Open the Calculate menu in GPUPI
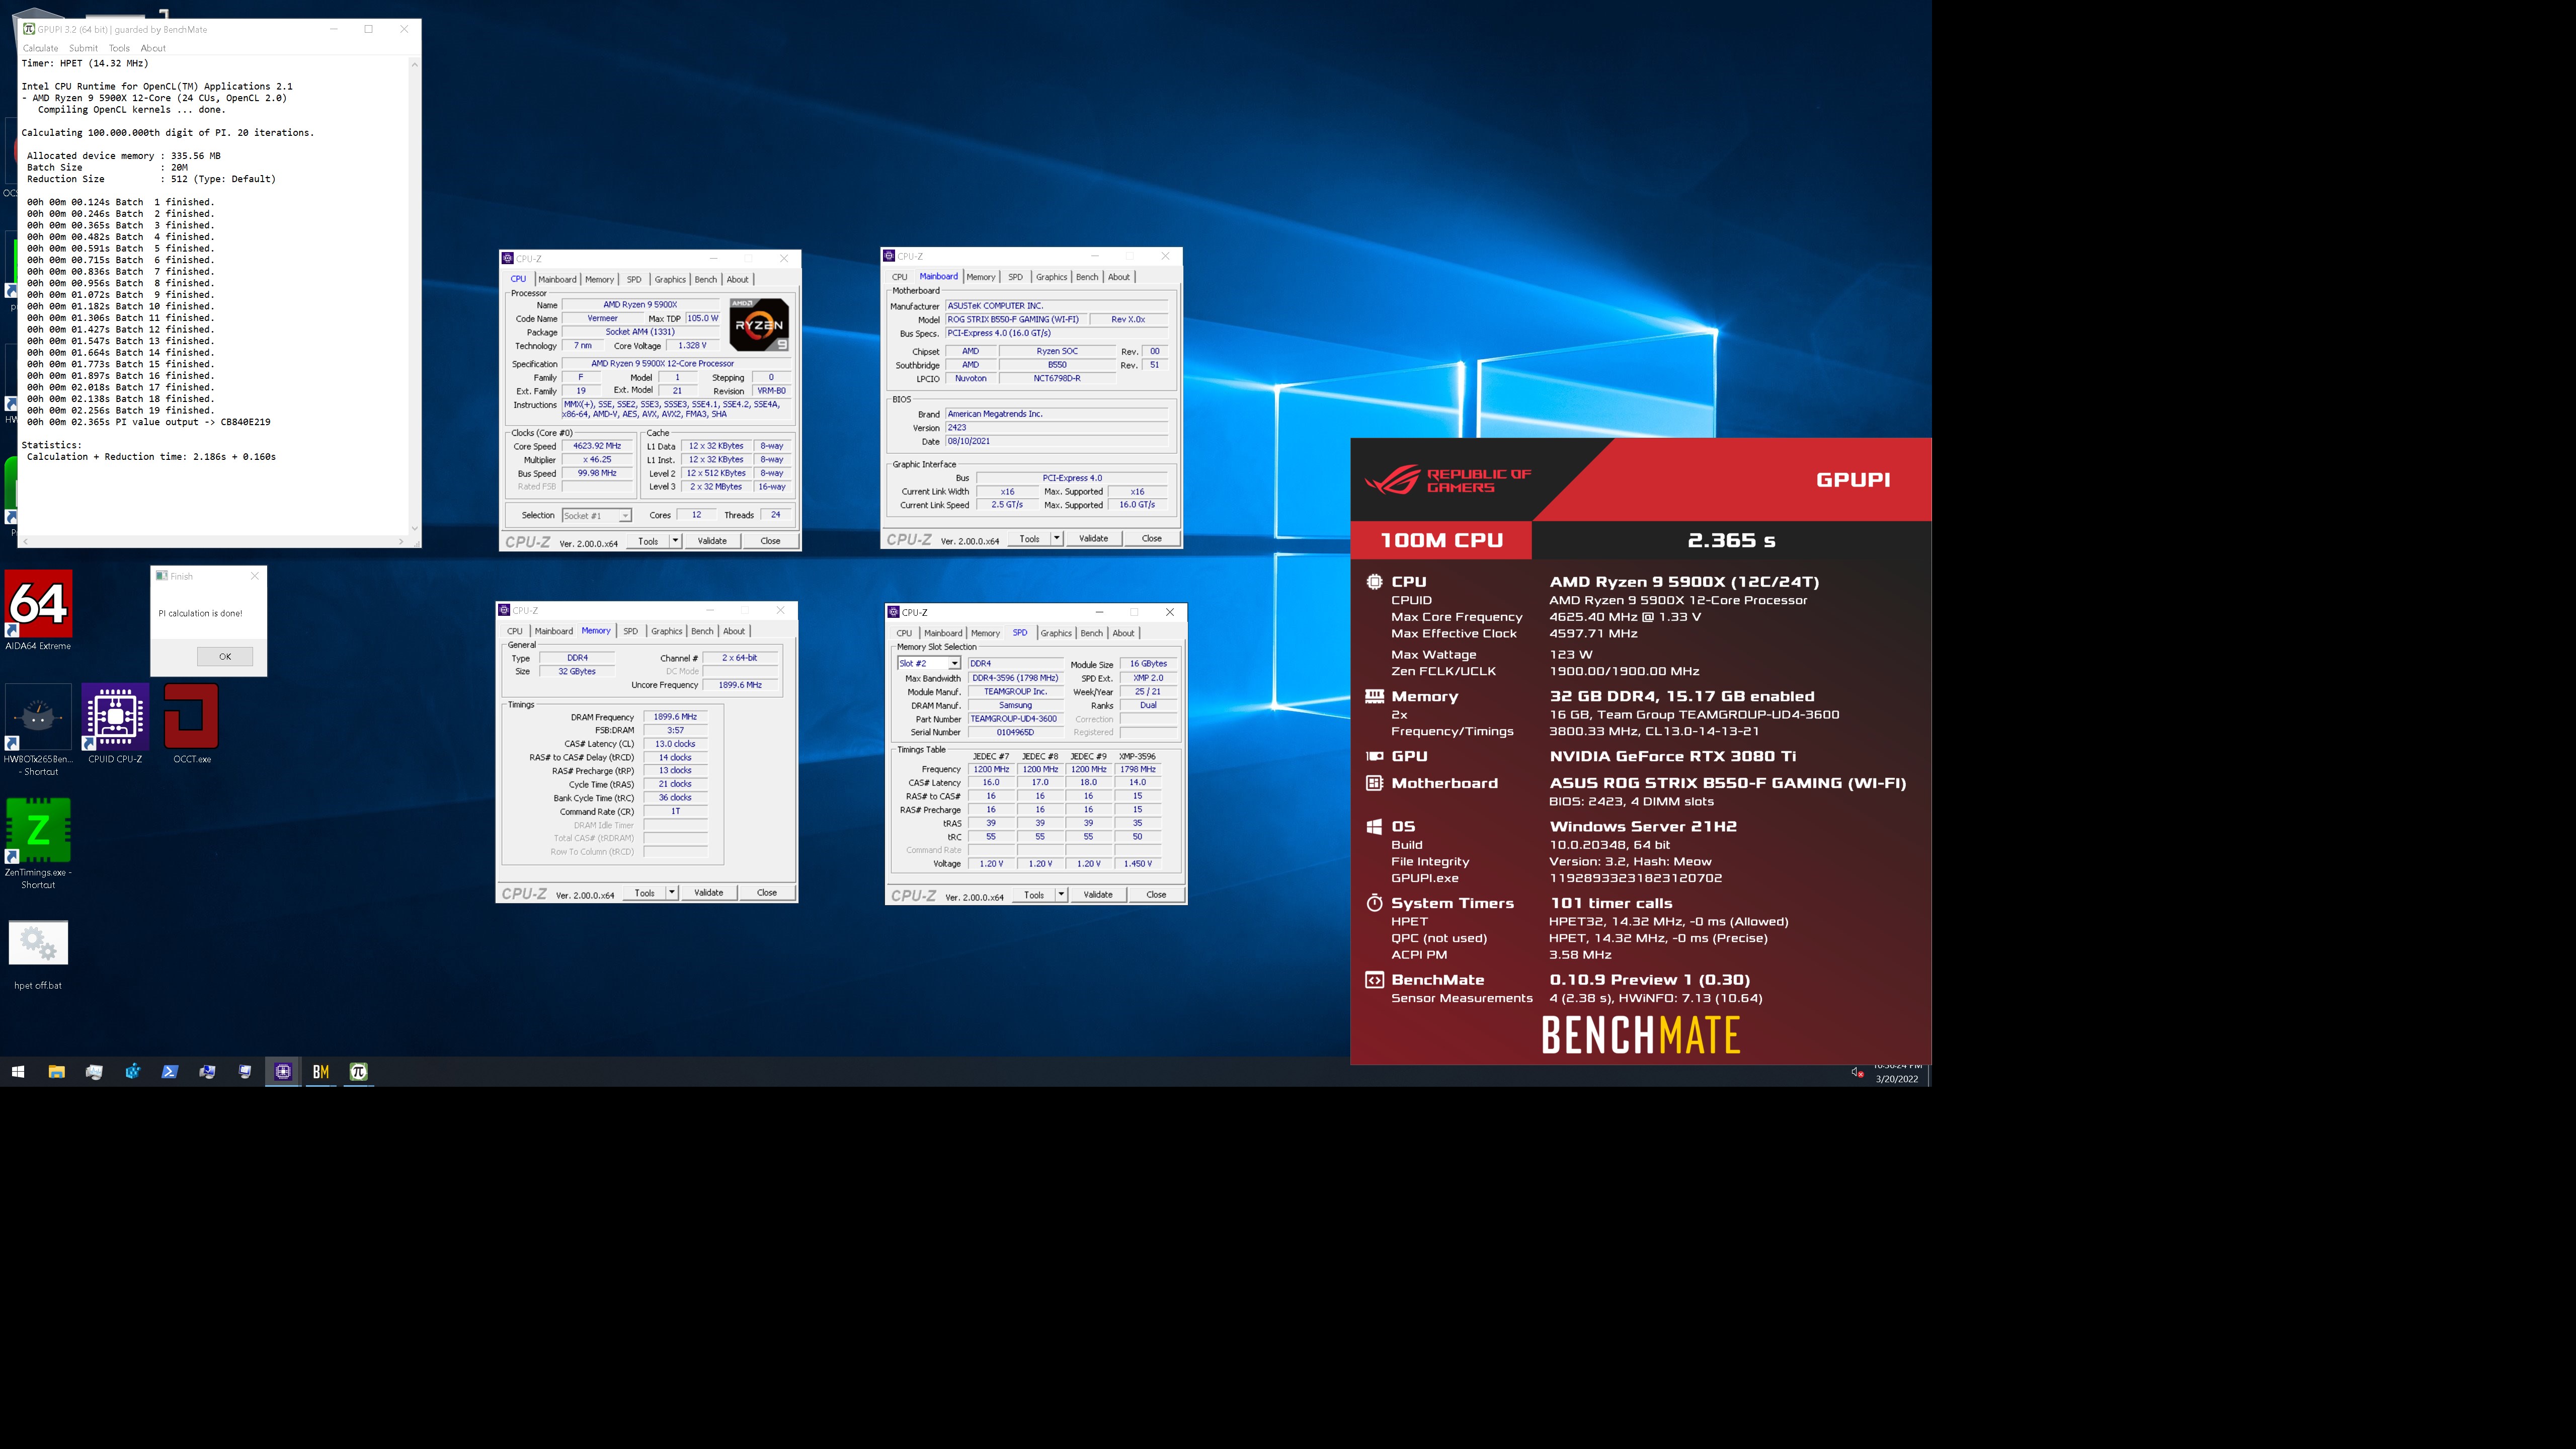Image resolution: width=2576 pixels, height=1449 pixels. (x=40, y=48)
